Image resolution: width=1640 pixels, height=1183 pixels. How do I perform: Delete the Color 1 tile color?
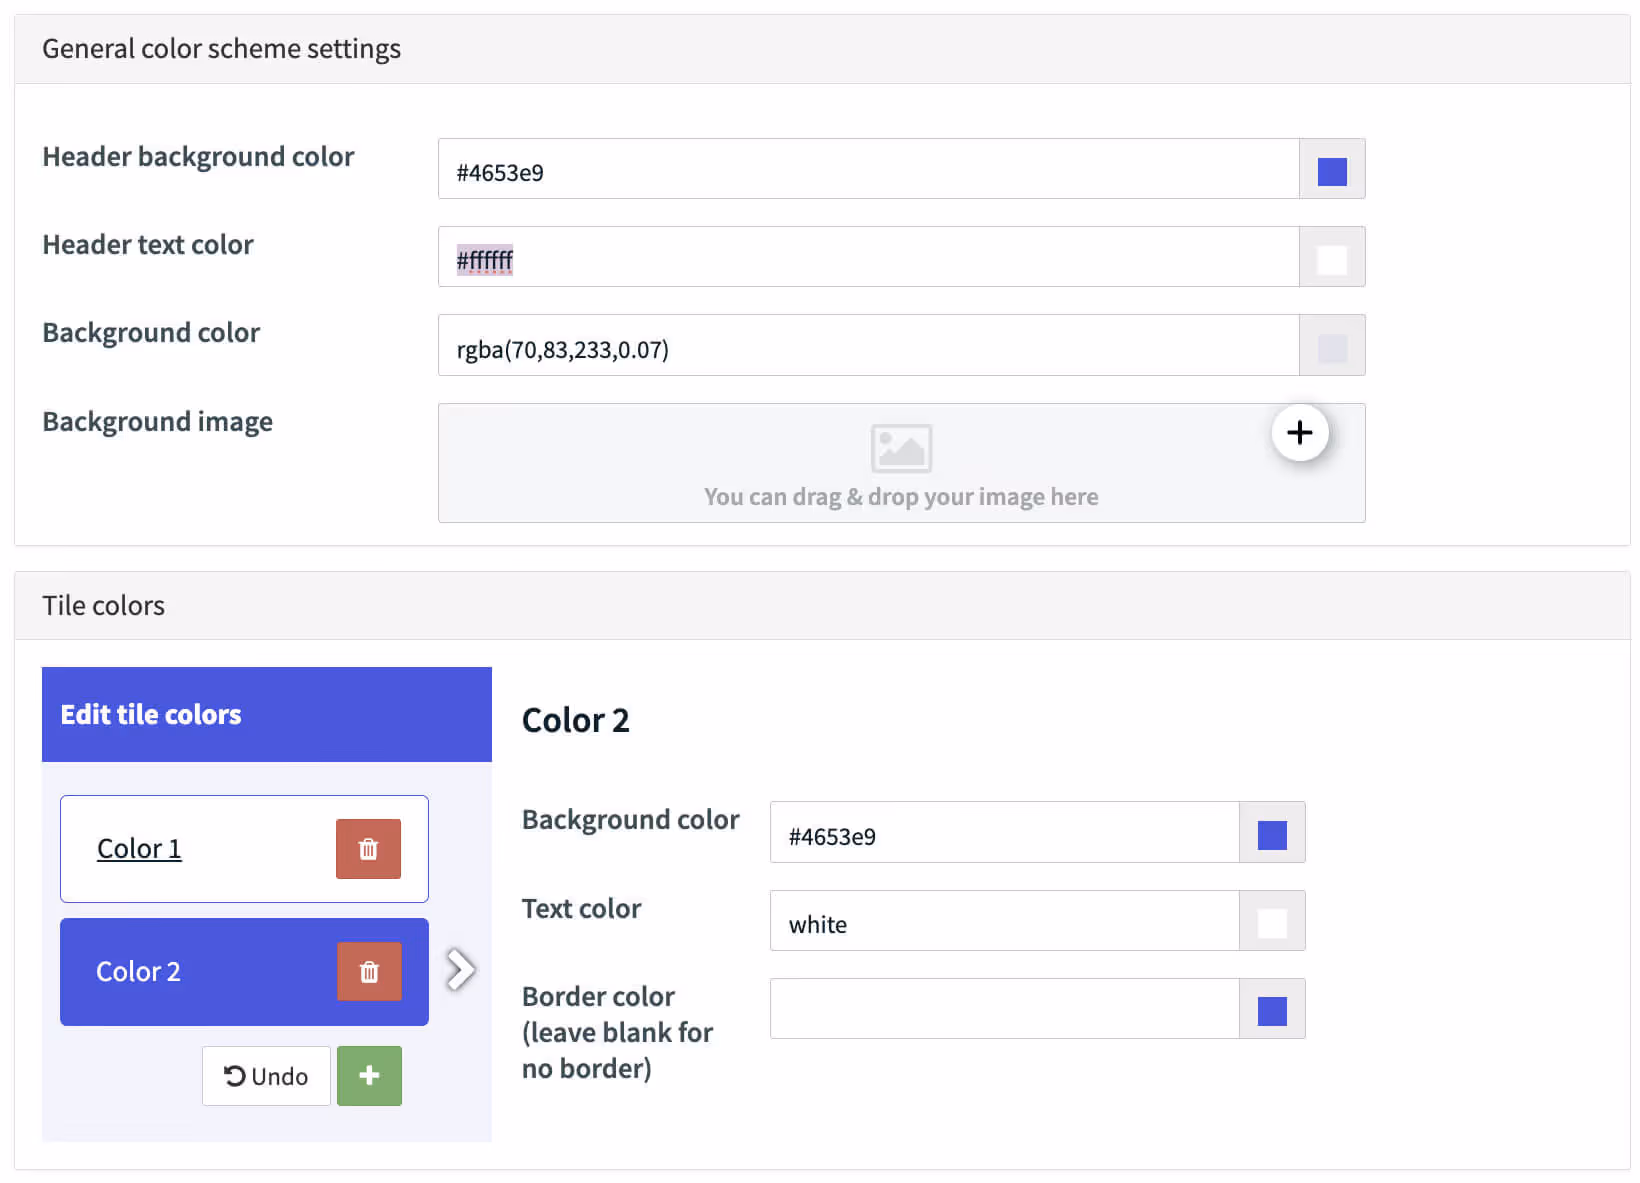(x=368, y=848)
